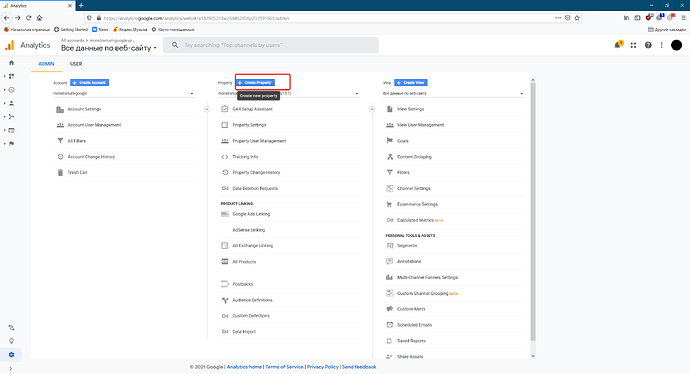Open Account Change History

(91, 157)
